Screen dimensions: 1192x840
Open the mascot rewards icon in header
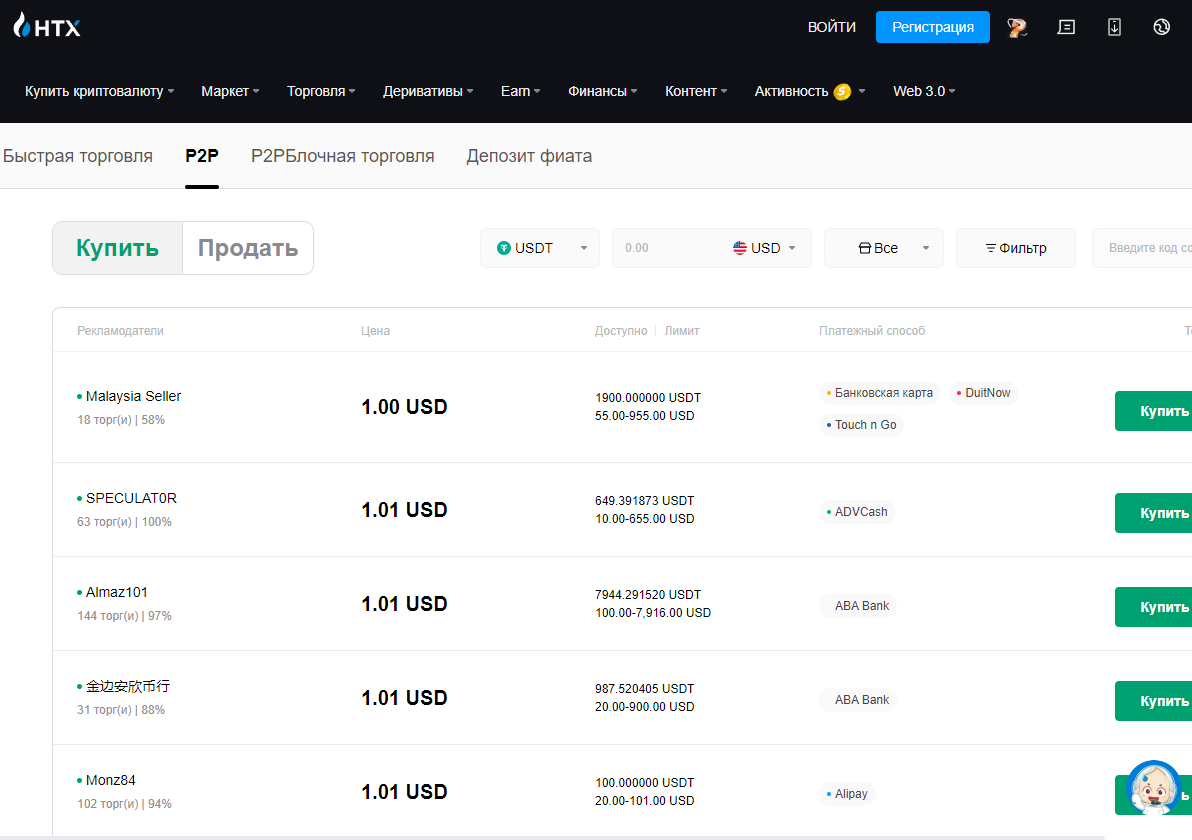[x=1017, y=27]
